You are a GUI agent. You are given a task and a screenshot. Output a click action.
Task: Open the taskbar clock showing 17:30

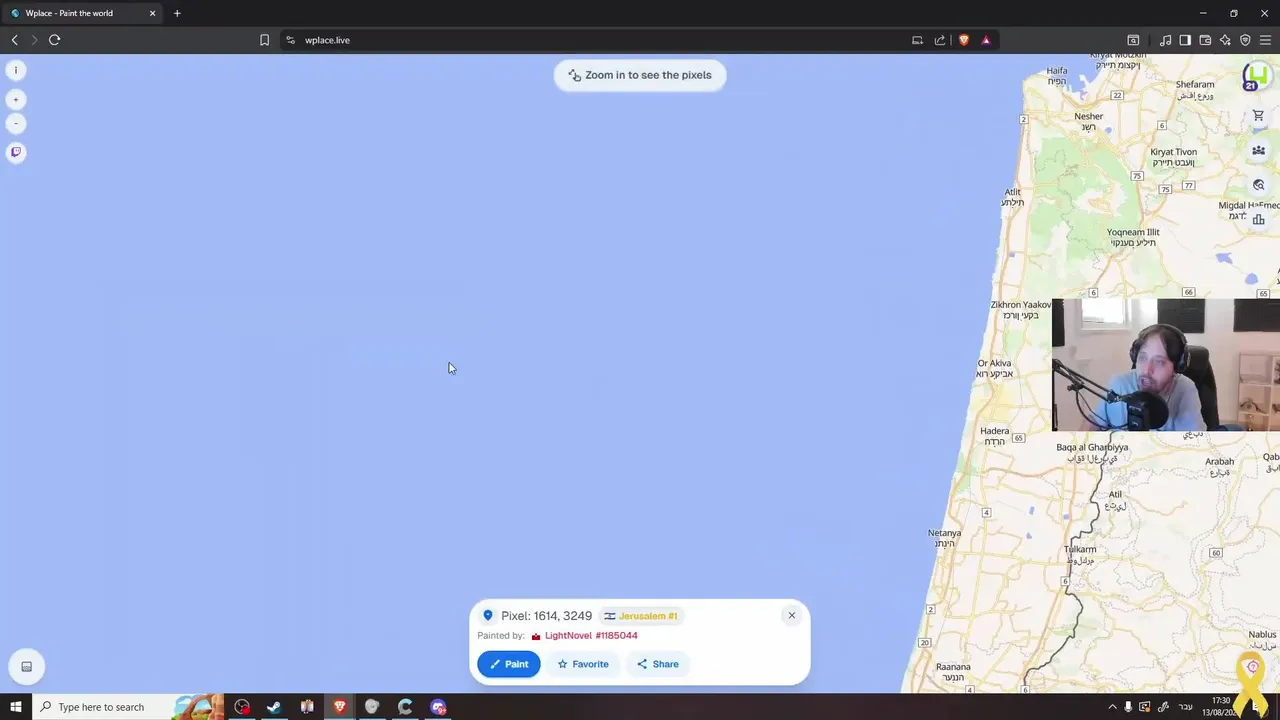pyautogui.click(x=1221, y=707)
